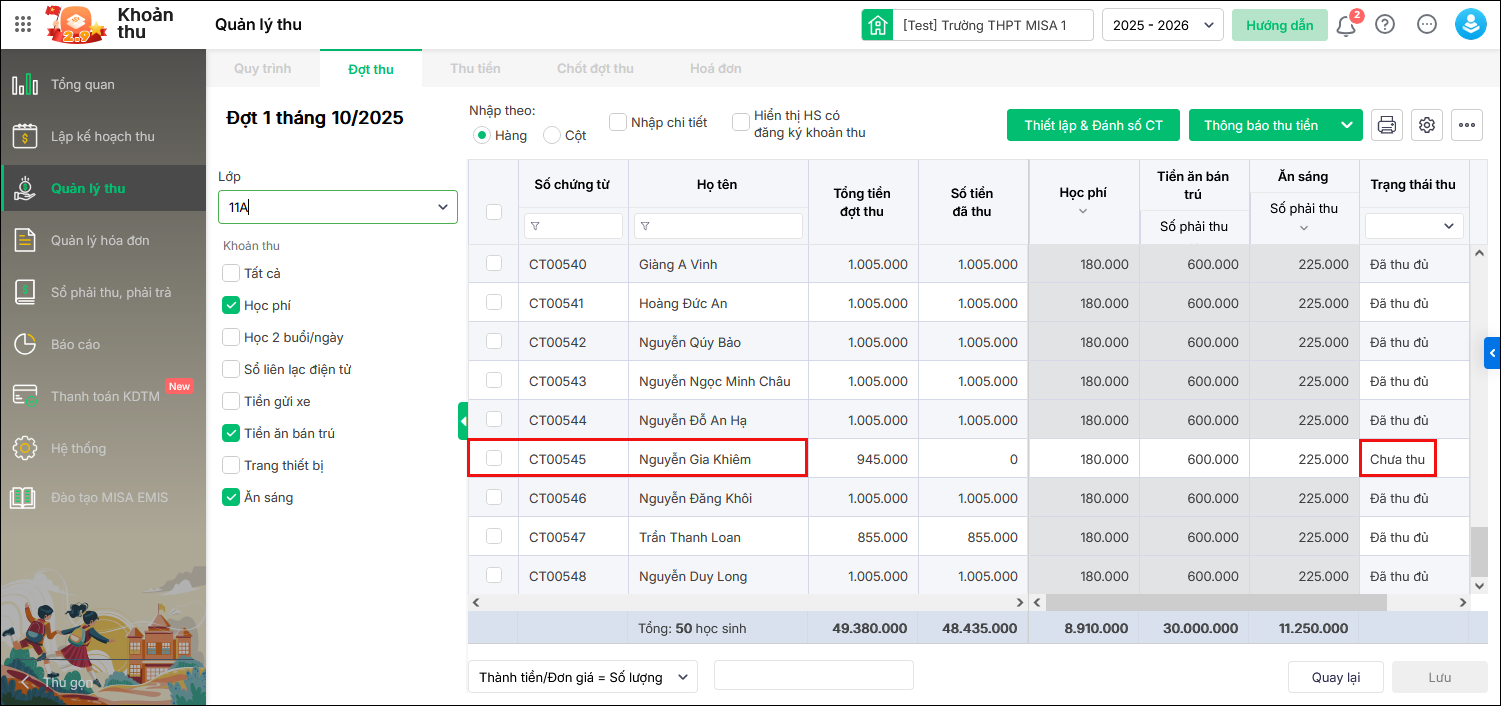Open the Trạng thái thu filter dropdown

coord(1414,226)
